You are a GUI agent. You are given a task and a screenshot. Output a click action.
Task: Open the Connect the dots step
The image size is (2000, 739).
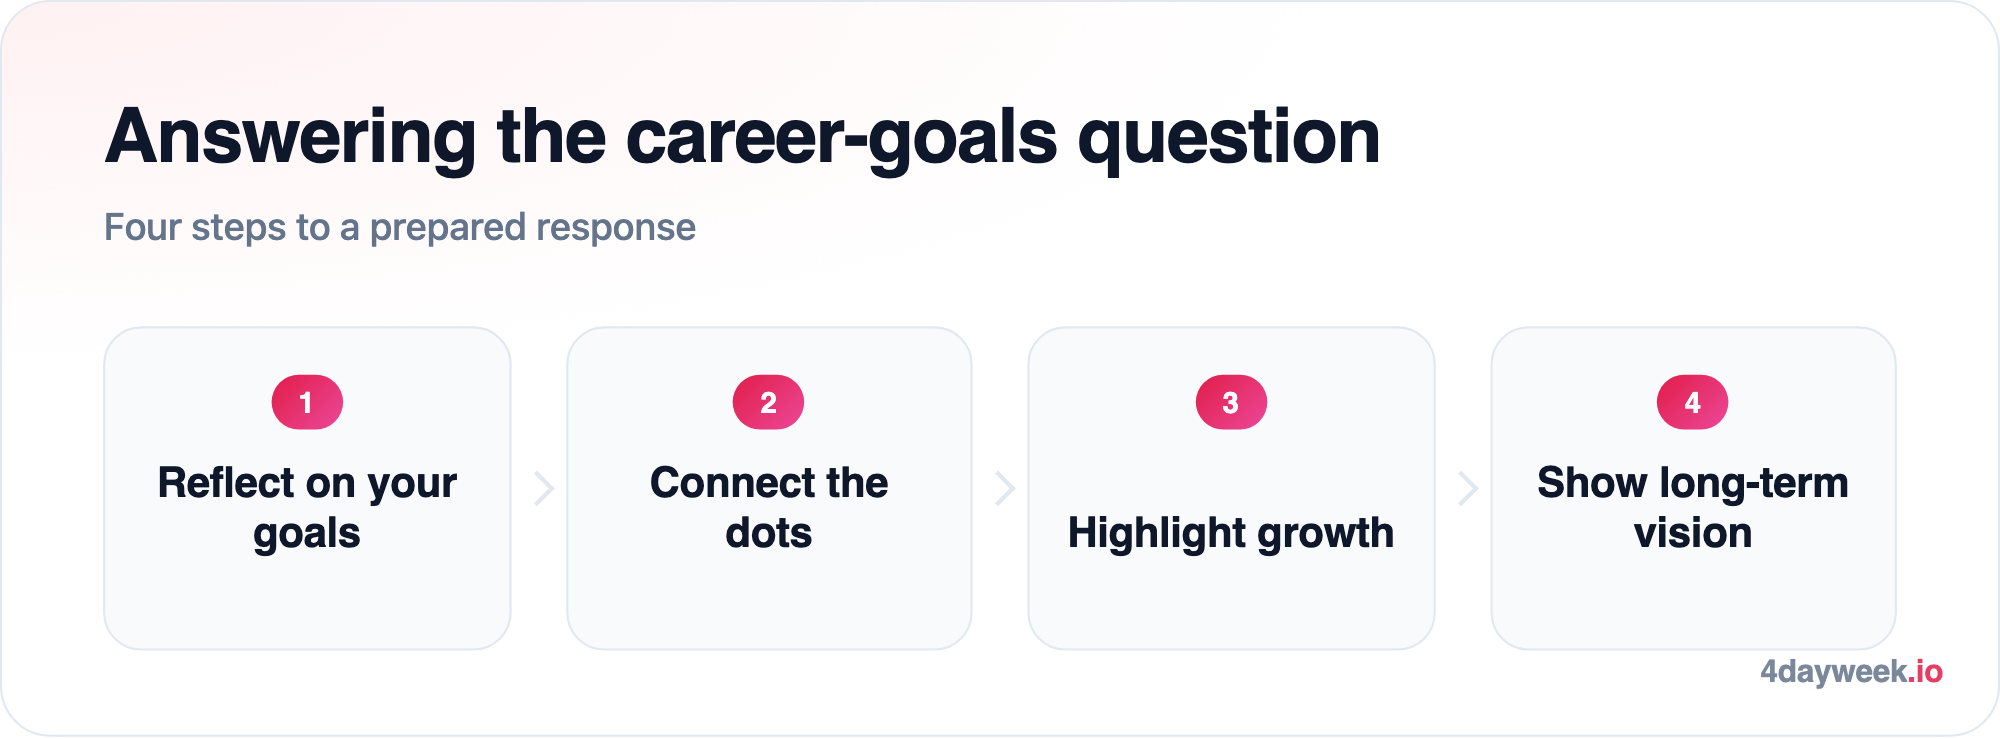point(769,508)
